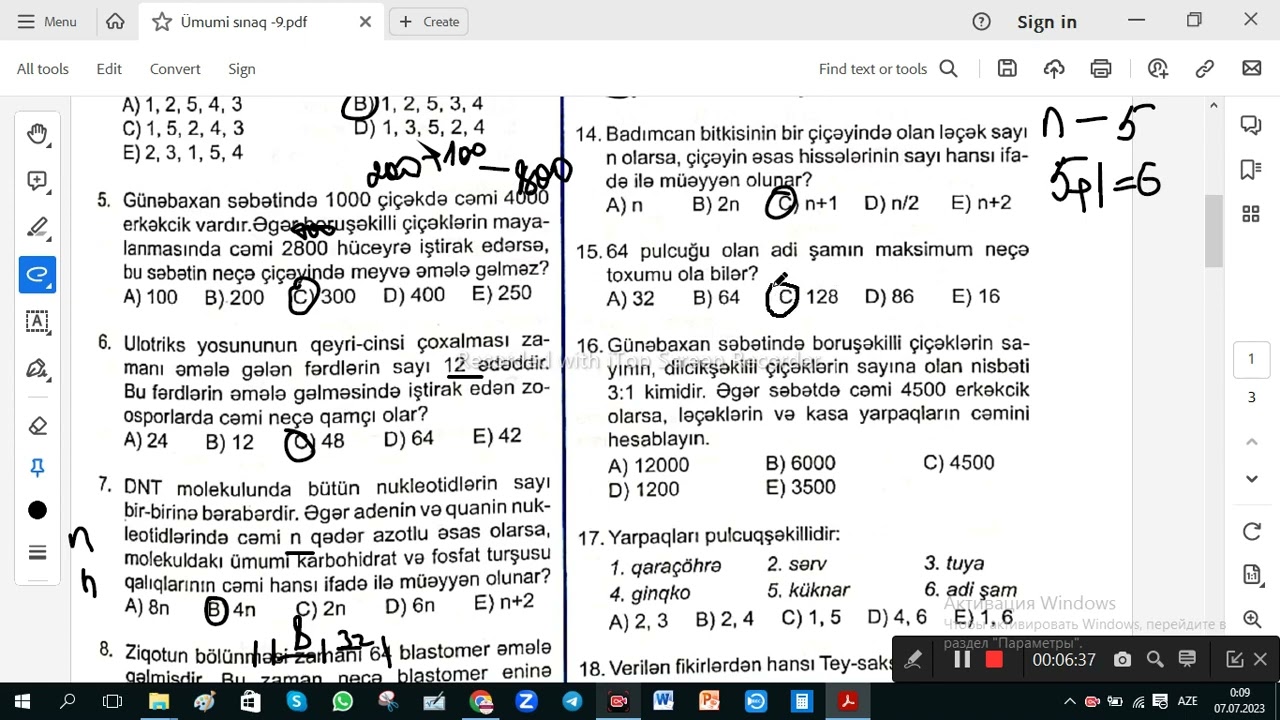Switch the AZE keyboard language indicator
The image size is (1280, 720).
pos(1187,701)
